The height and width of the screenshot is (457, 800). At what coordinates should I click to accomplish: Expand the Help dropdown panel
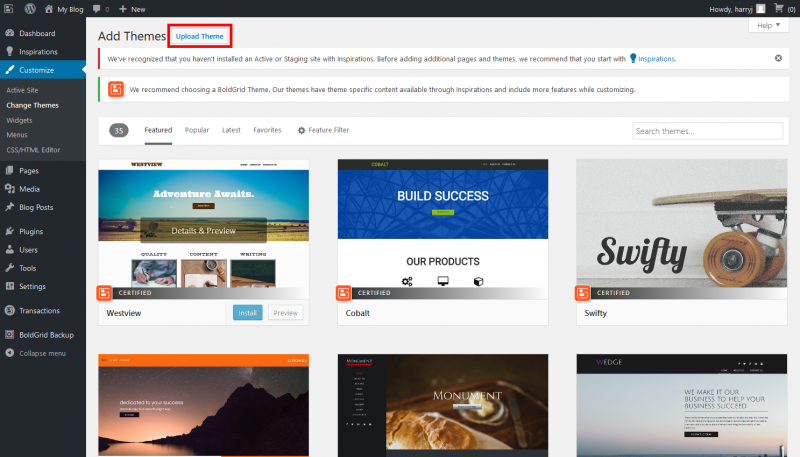pos(768,25)
